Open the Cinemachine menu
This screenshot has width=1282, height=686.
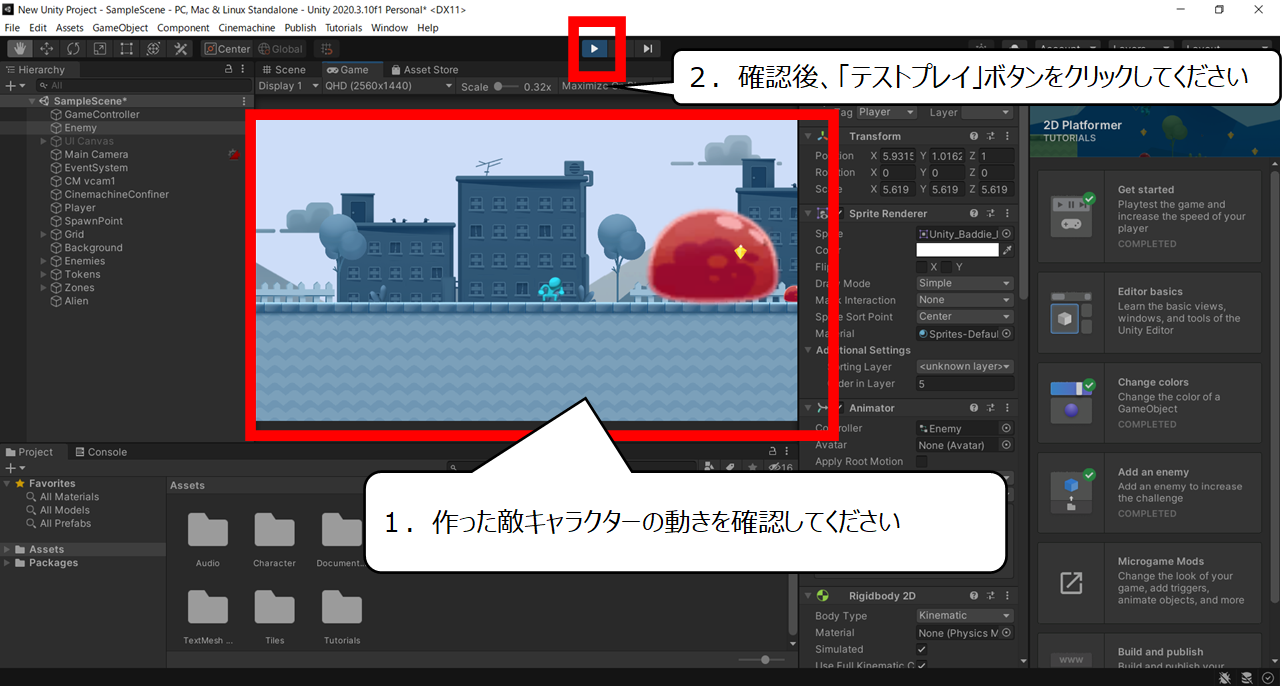[x=247, y=28]
